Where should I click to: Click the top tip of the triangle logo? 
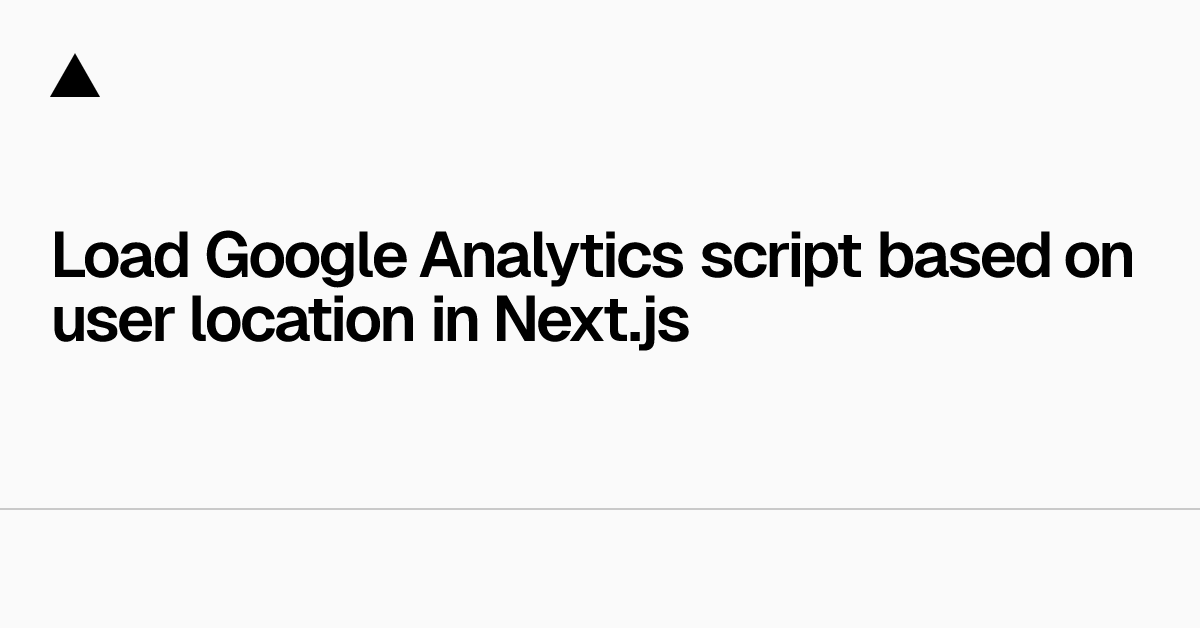[75, 58]
